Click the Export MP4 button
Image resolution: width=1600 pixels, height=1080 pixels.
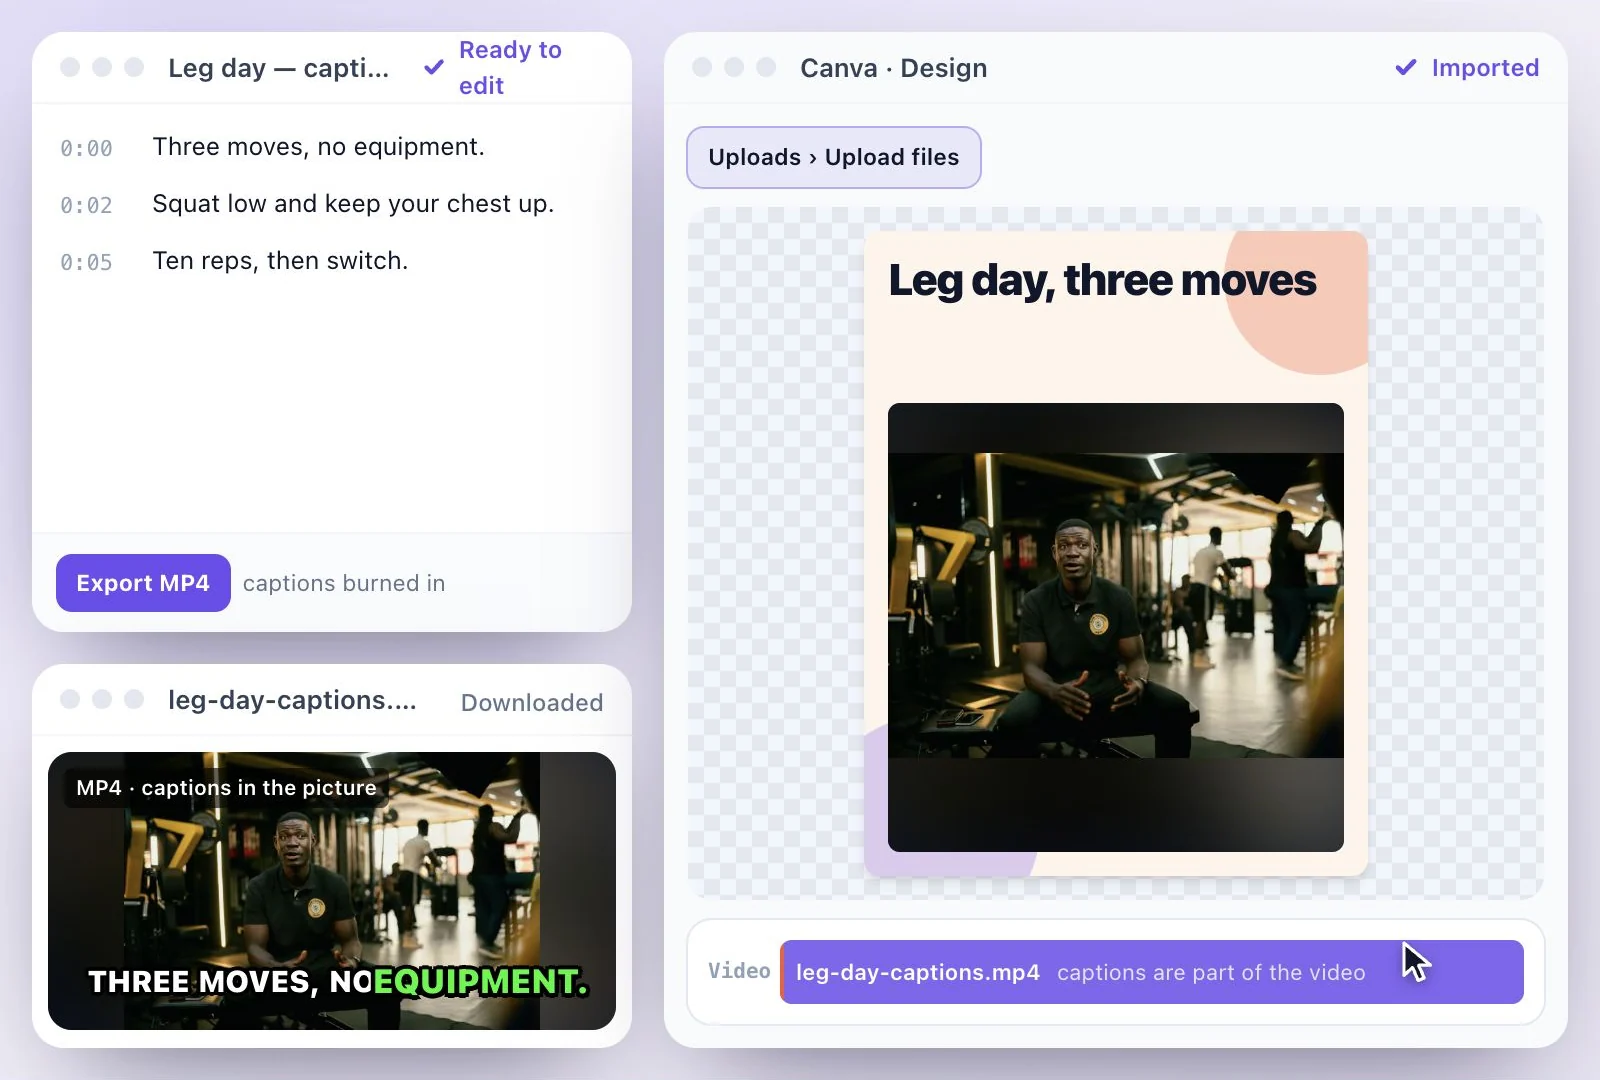(x=143, y=583)
